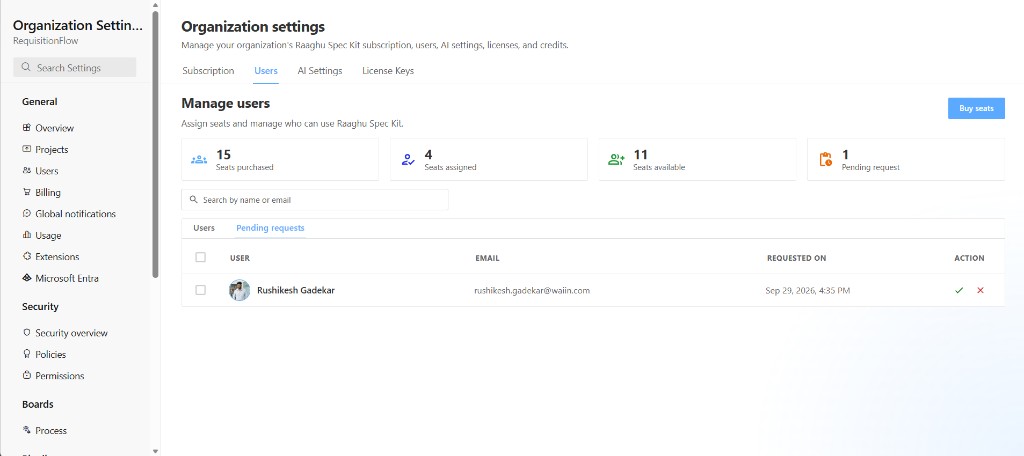Viewport: 1024px width, 456px height.
Task: Open Process under Boards
Action: [x=51, y=431]
